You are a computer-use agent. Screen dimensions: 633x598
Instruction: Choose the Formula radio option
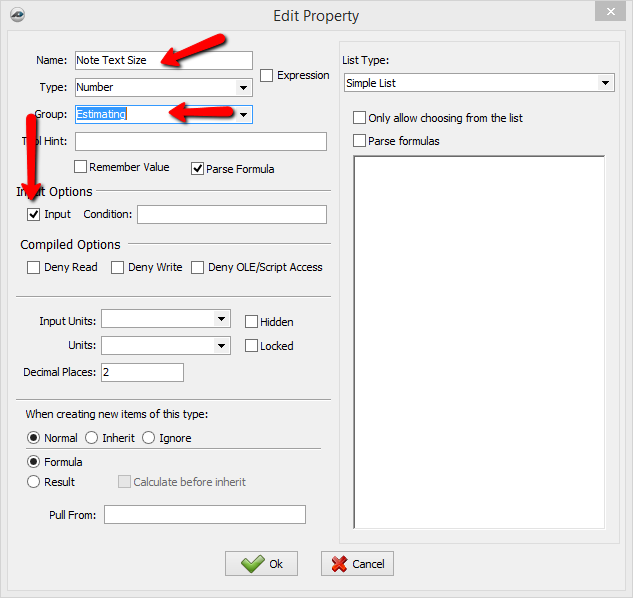33,462
